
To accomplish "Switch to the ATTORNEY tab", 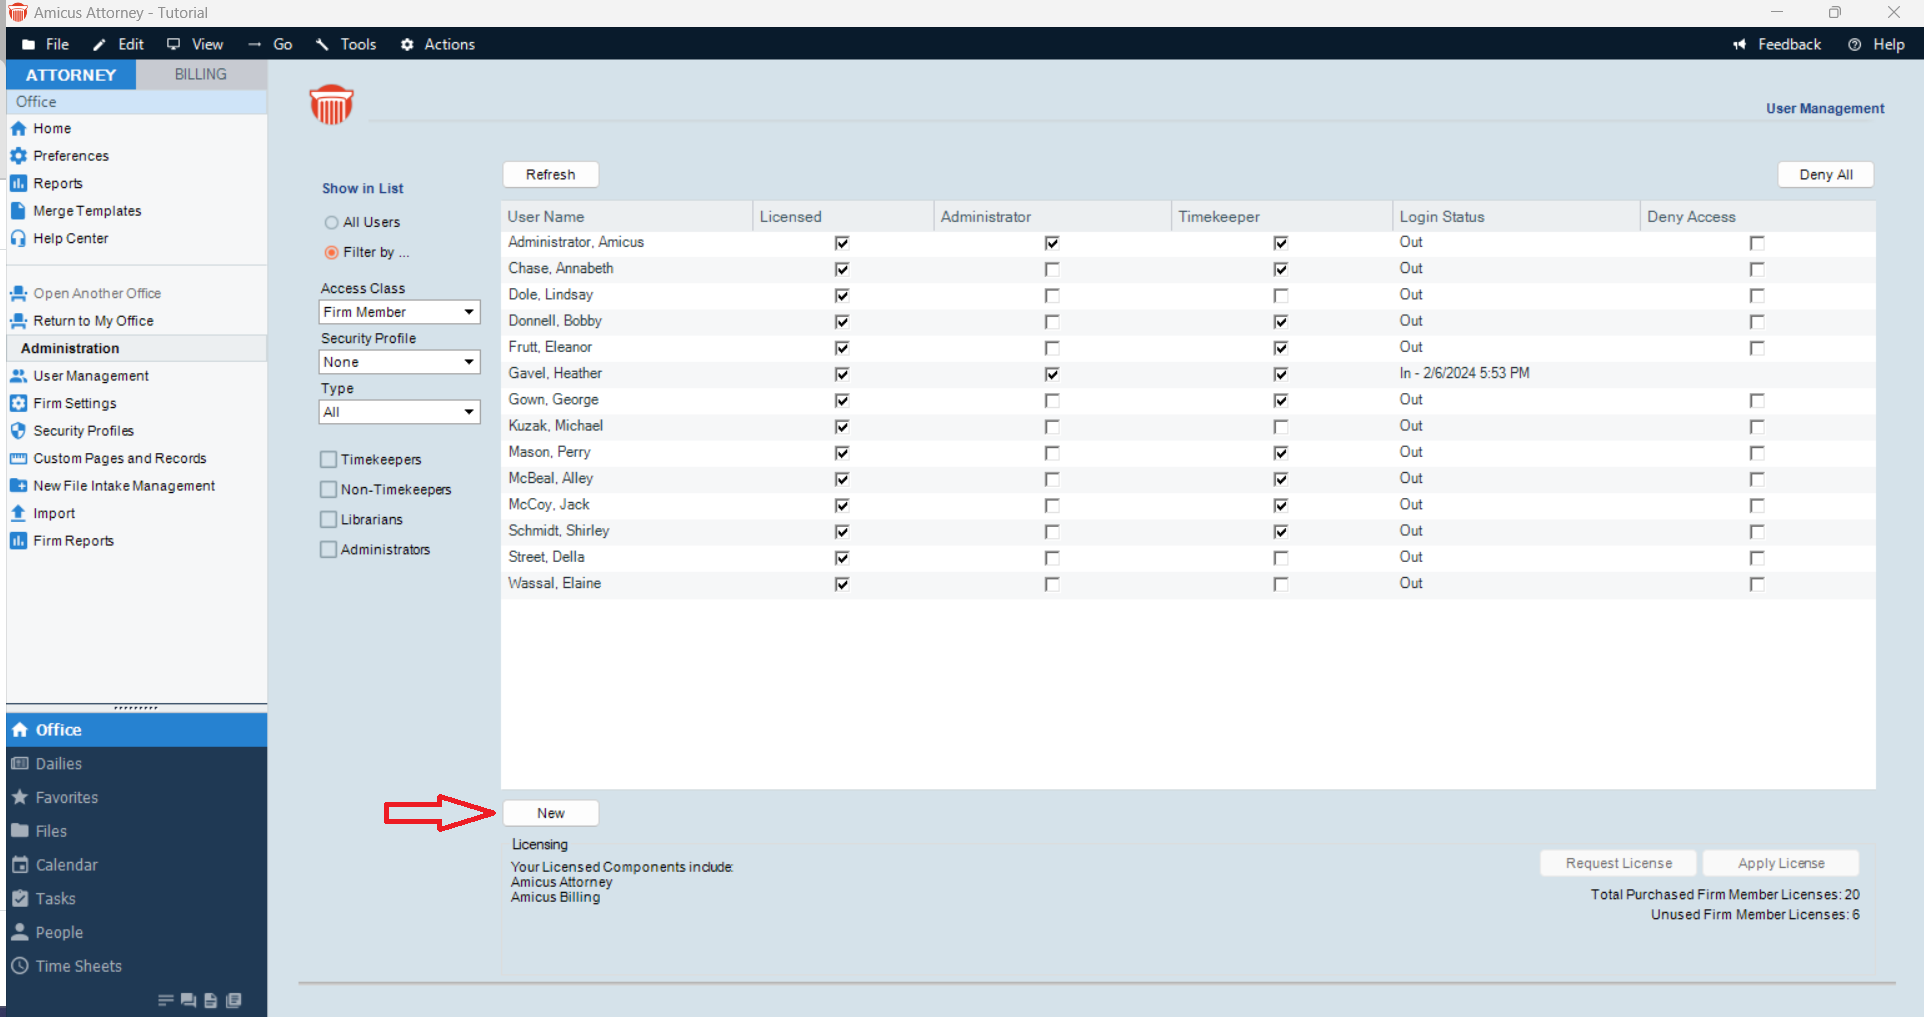I will tap(71, 75).
